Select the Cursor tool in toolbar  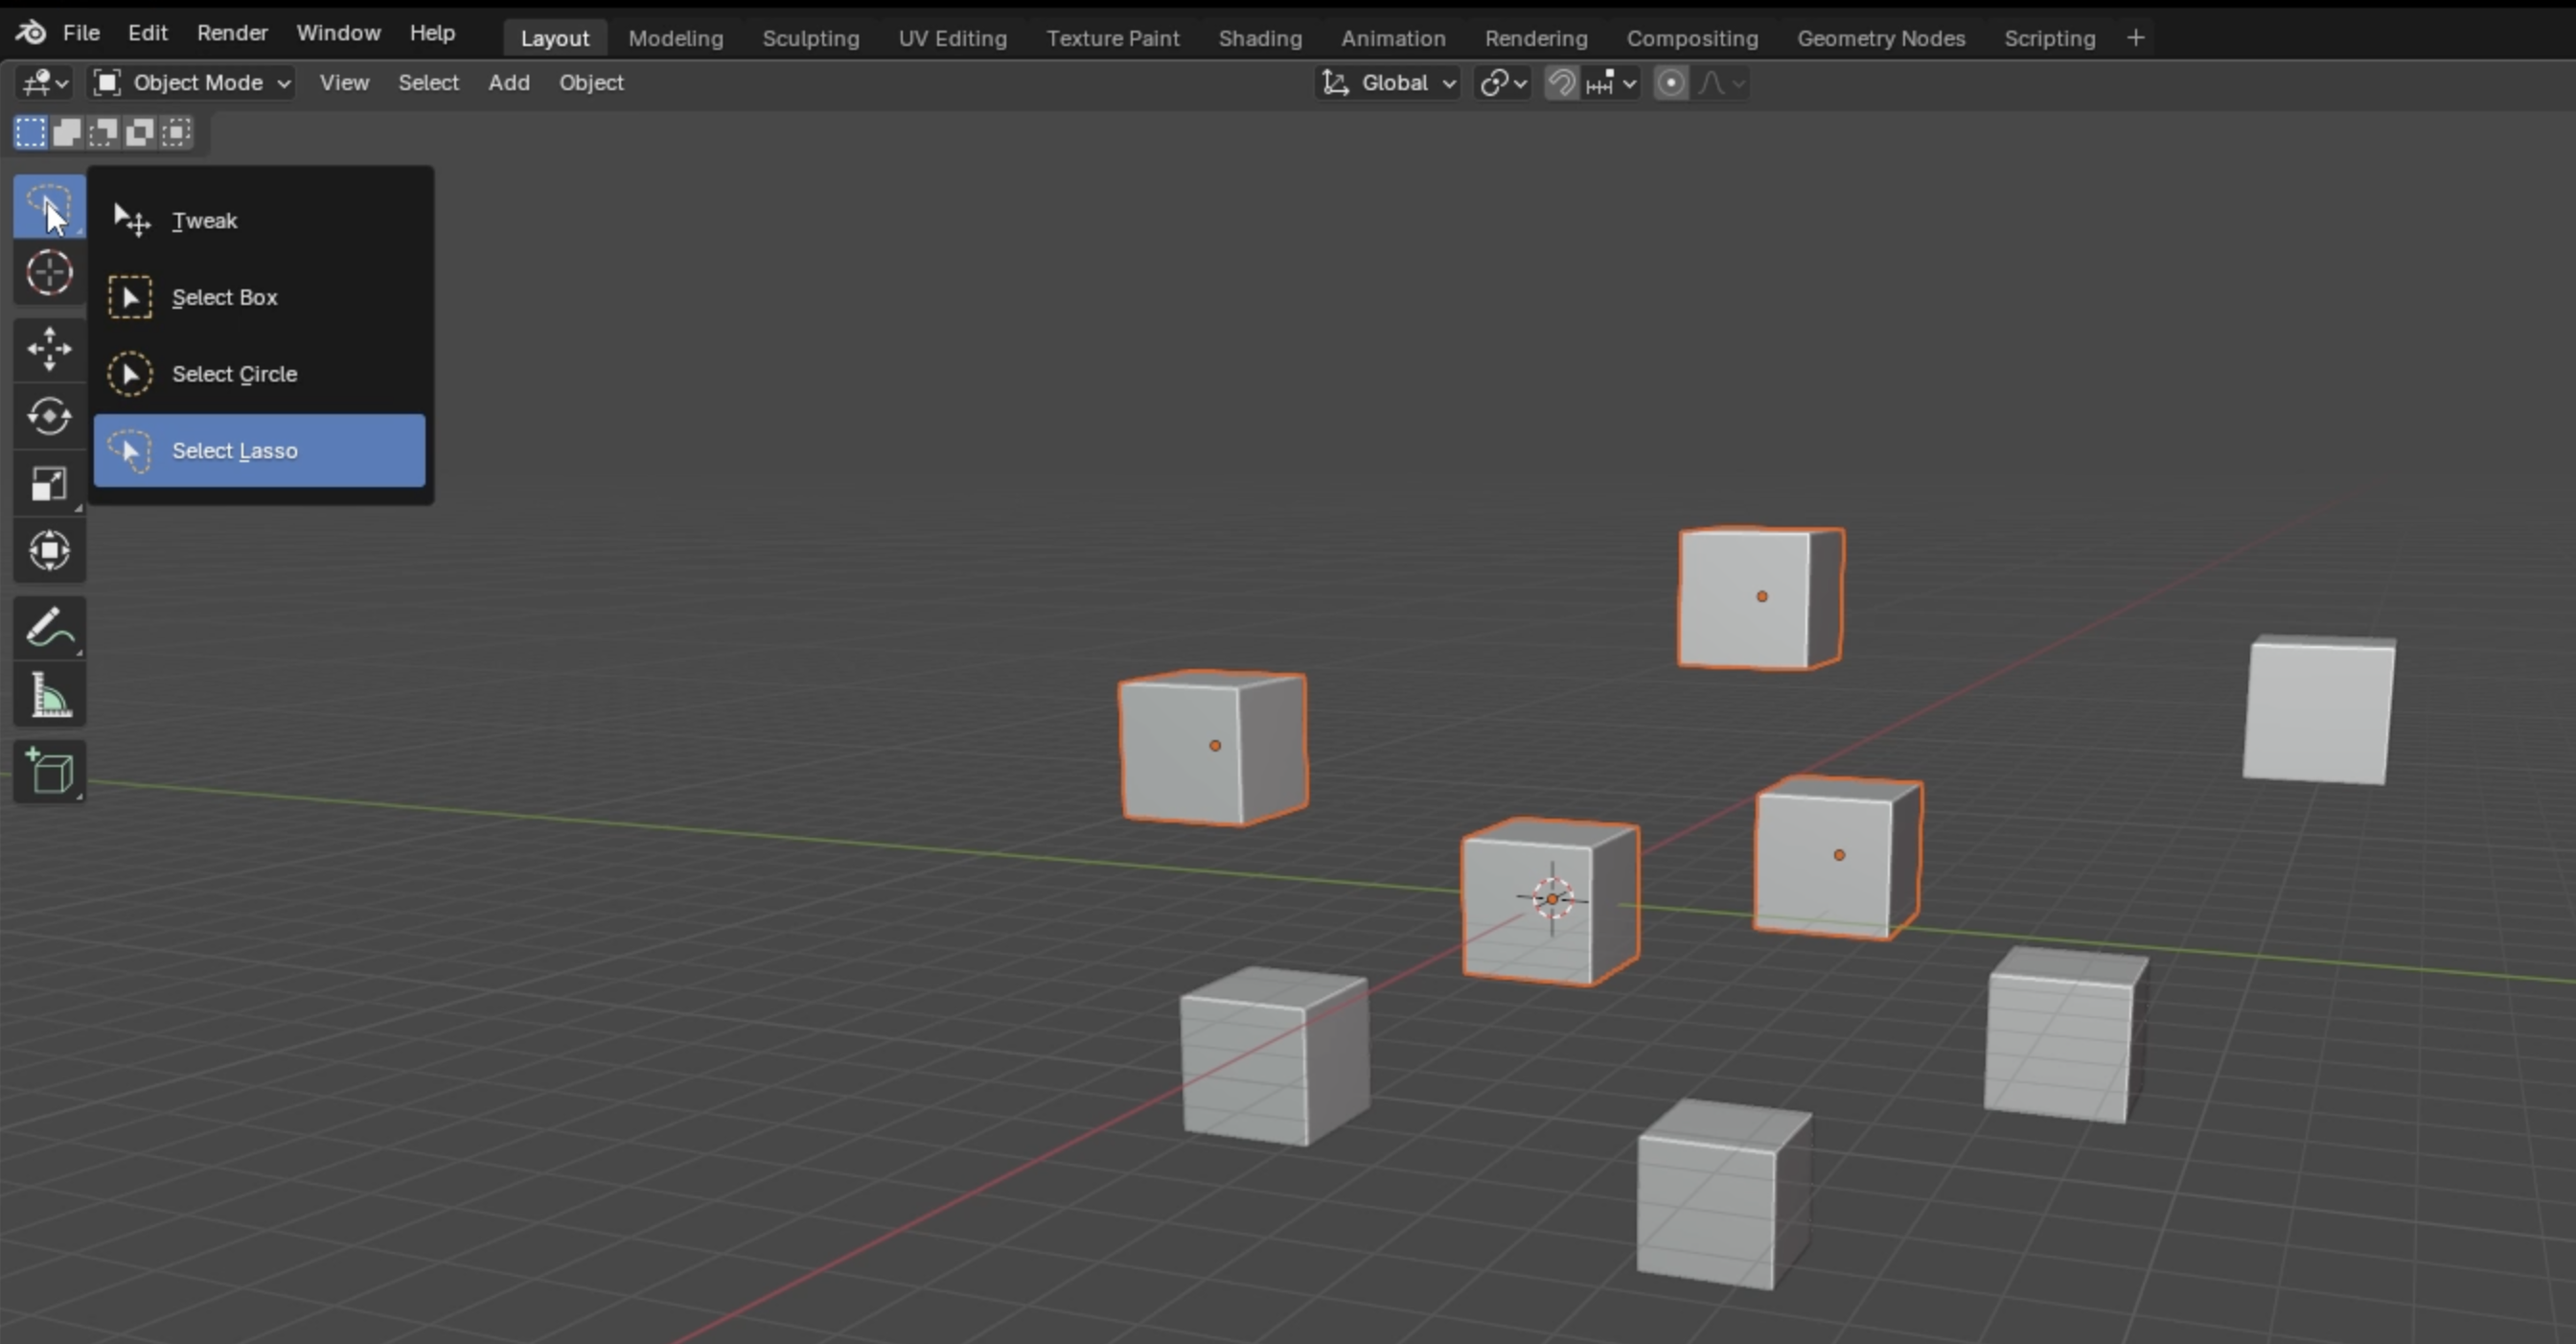49,273
